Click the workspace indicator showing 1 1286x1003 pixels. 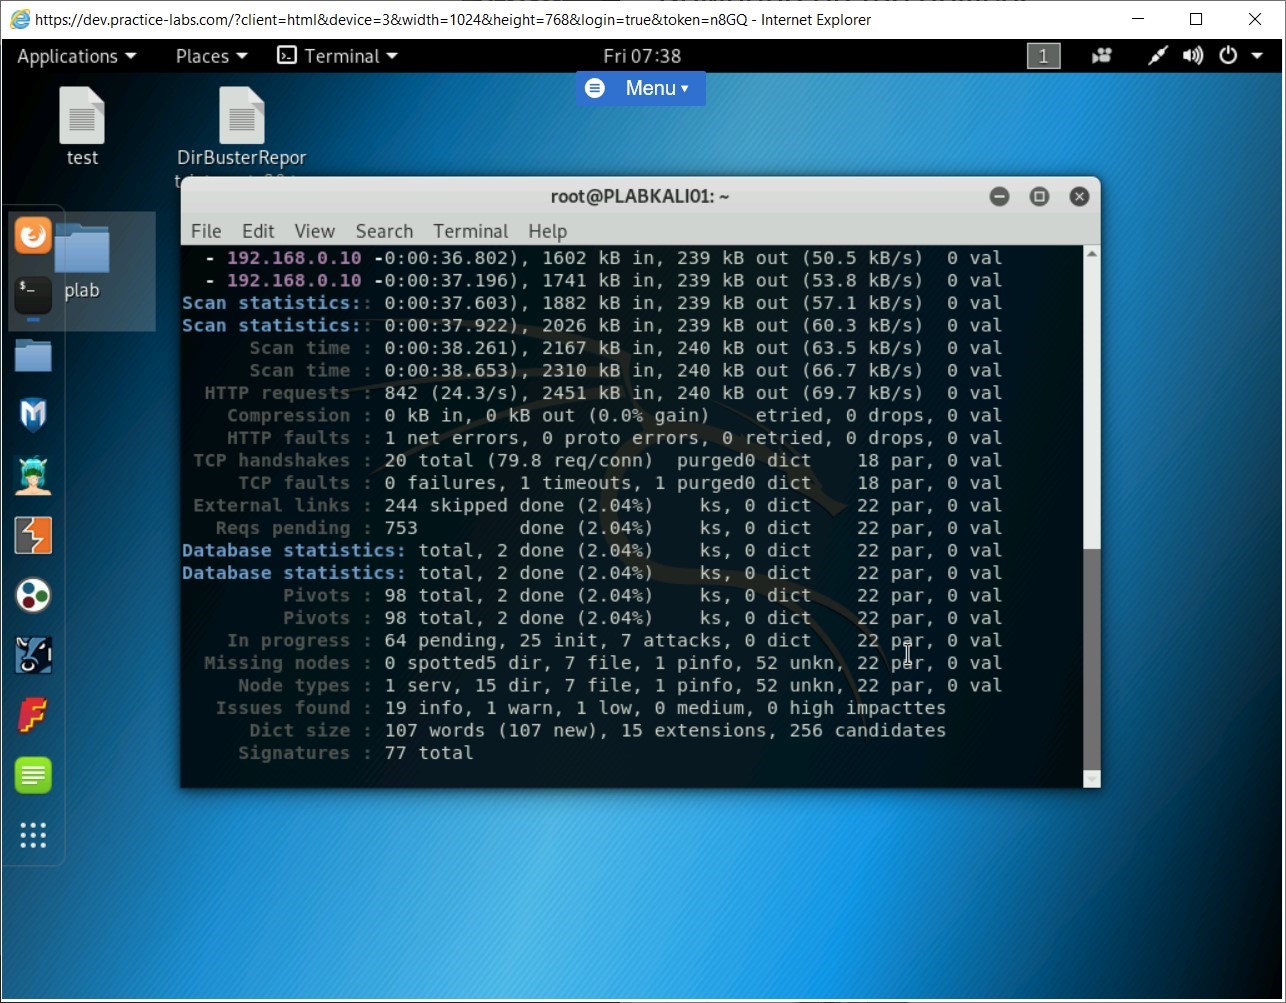pos(1043,56)
